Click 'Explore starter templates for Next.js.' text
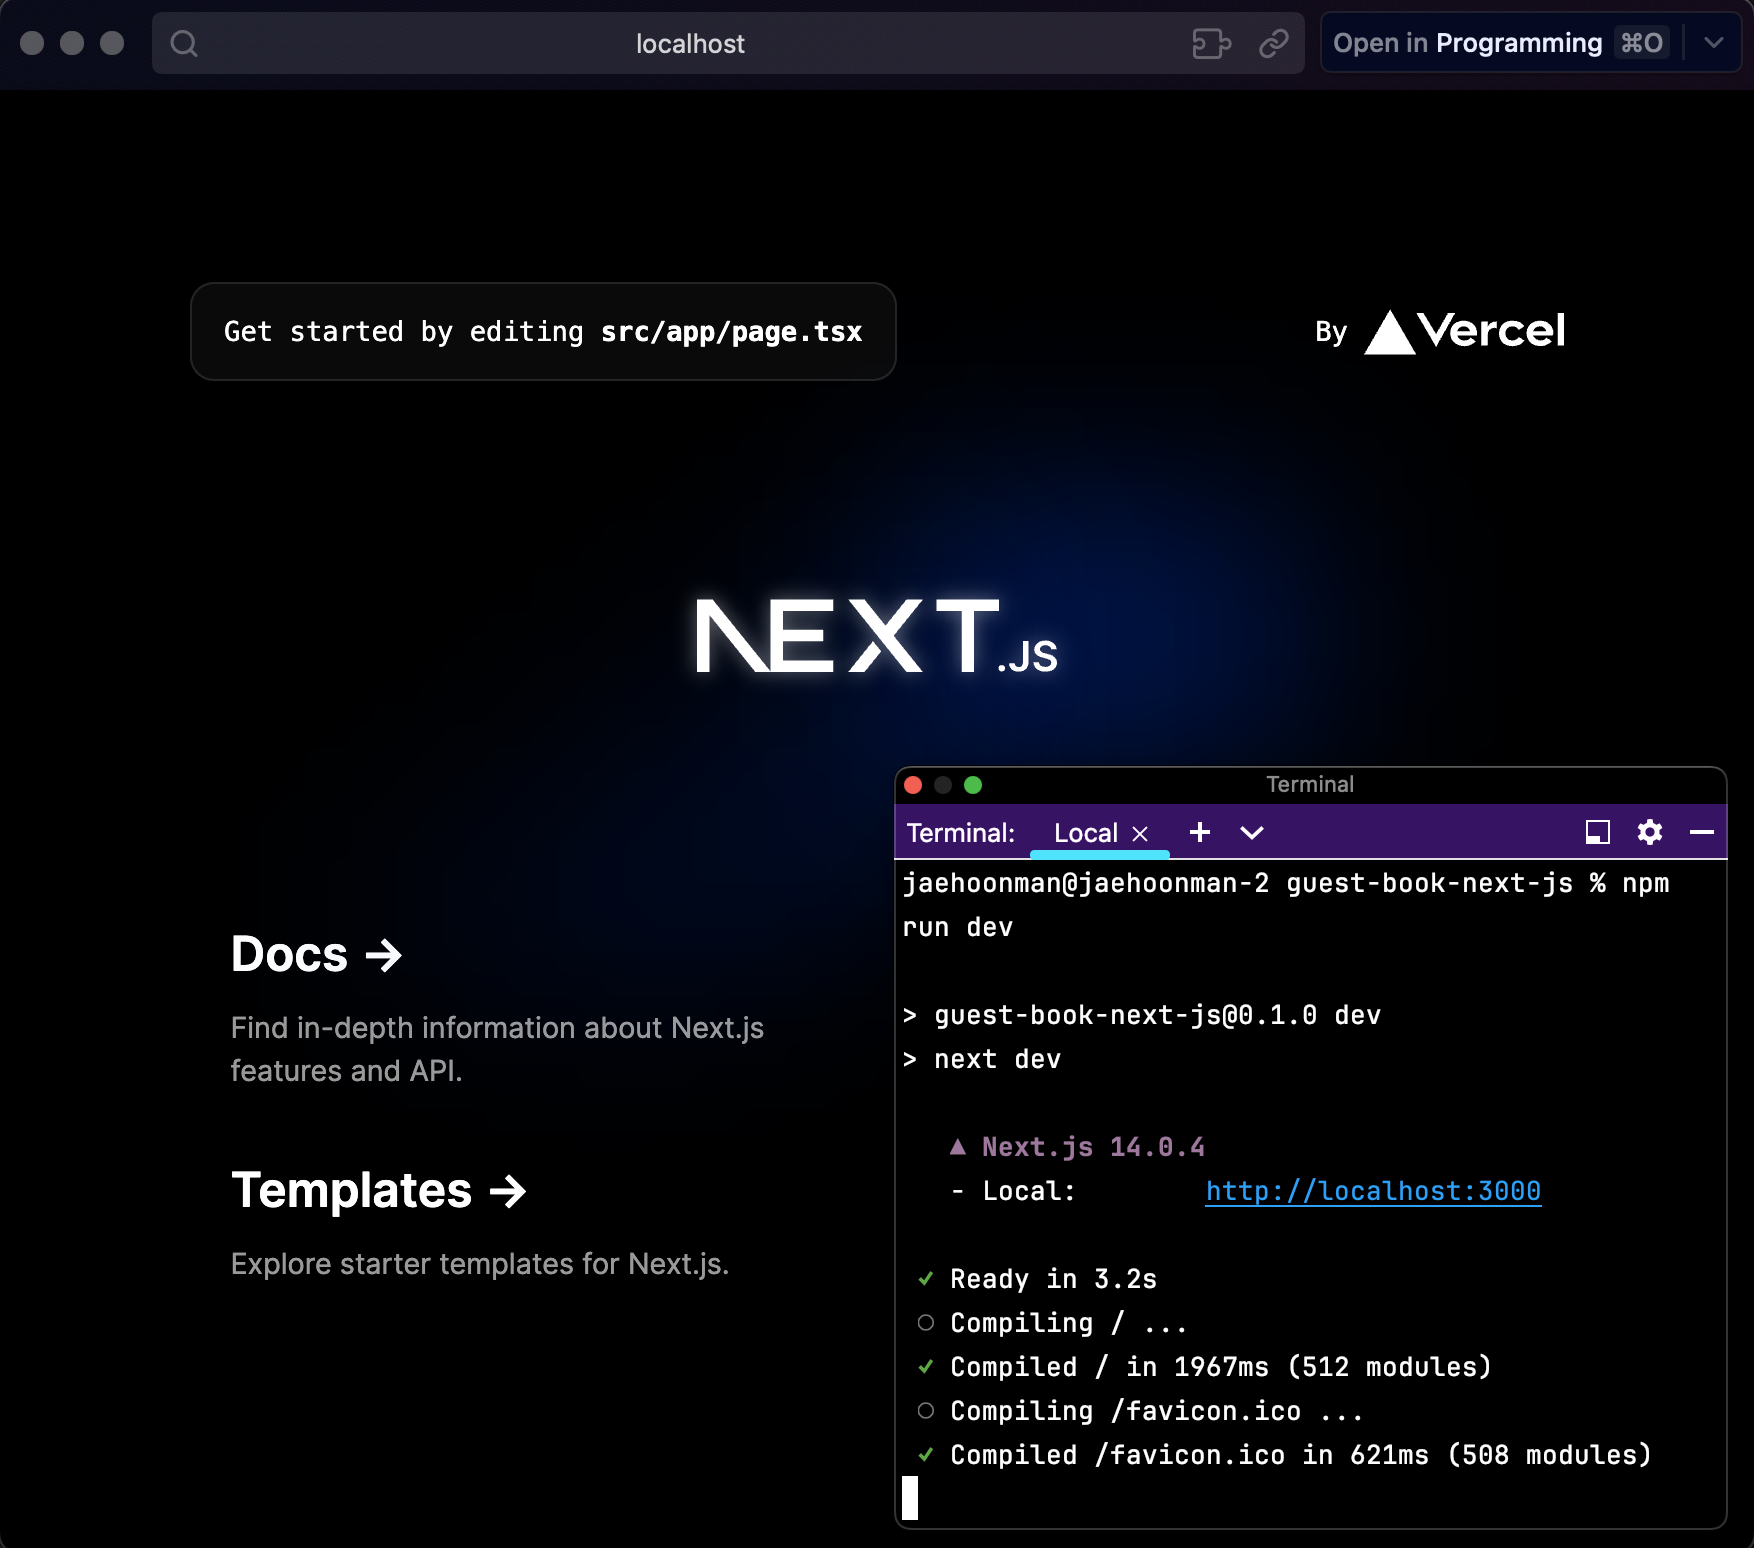This screenshot has width=1754, height=1548. pos(480,1264)
